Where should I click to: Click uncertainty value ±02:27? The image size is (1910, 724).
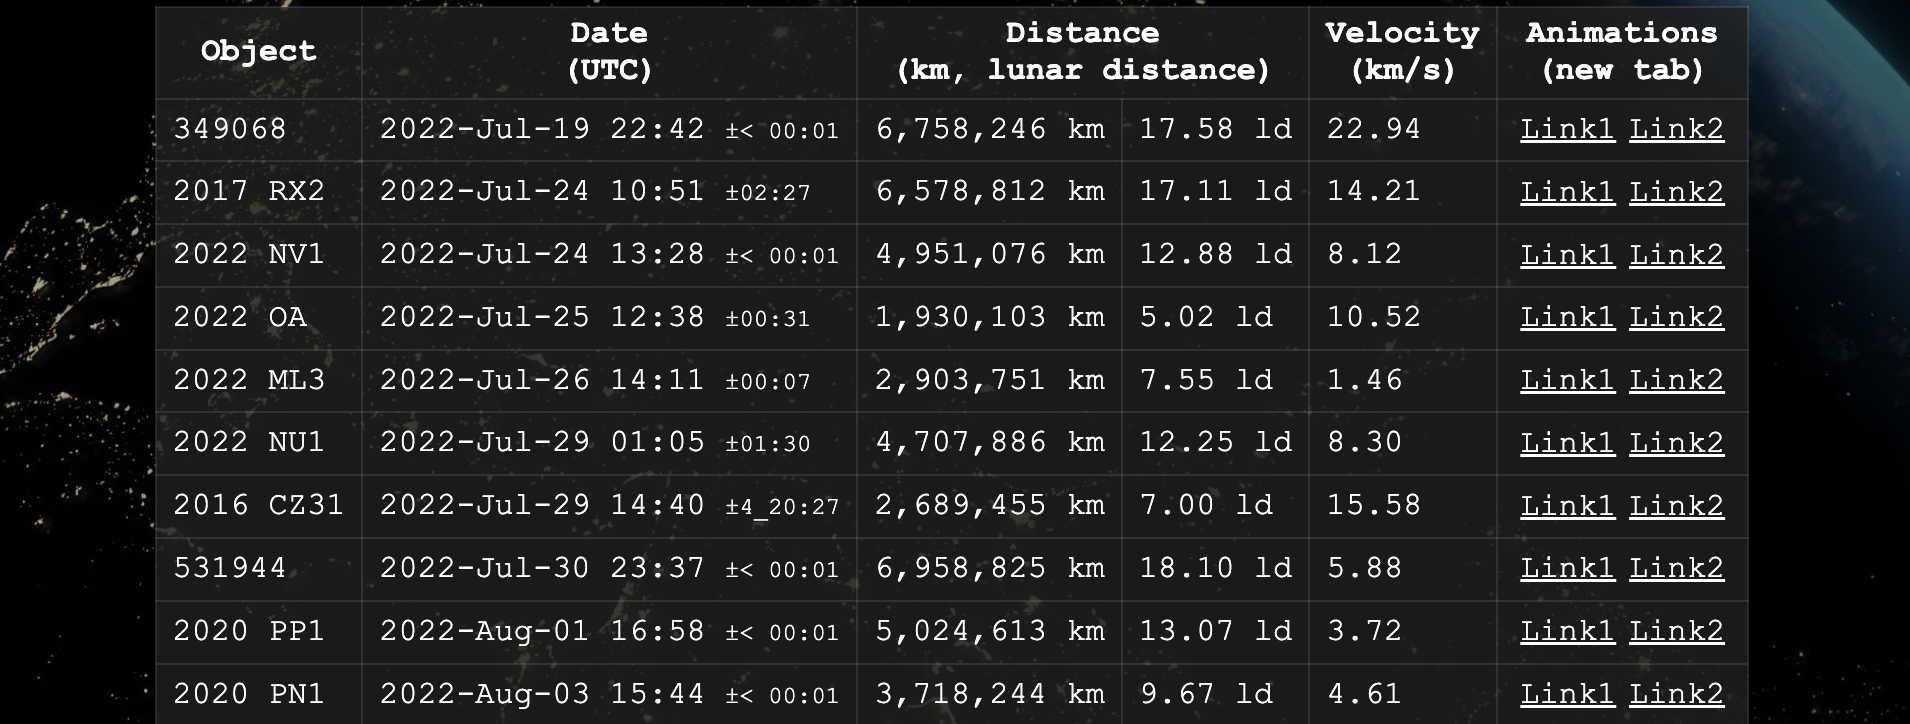768,193
